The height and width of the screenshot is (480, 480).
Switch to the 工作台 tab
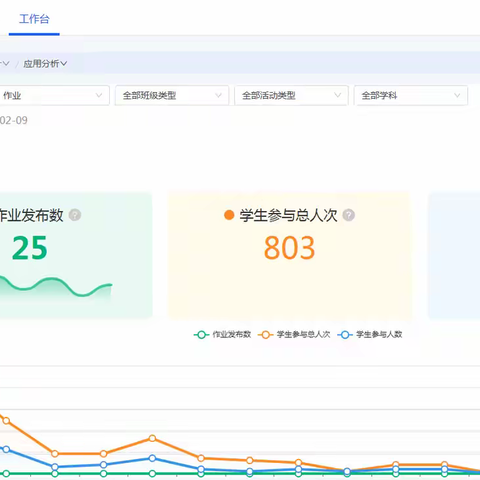click(34, 19)
